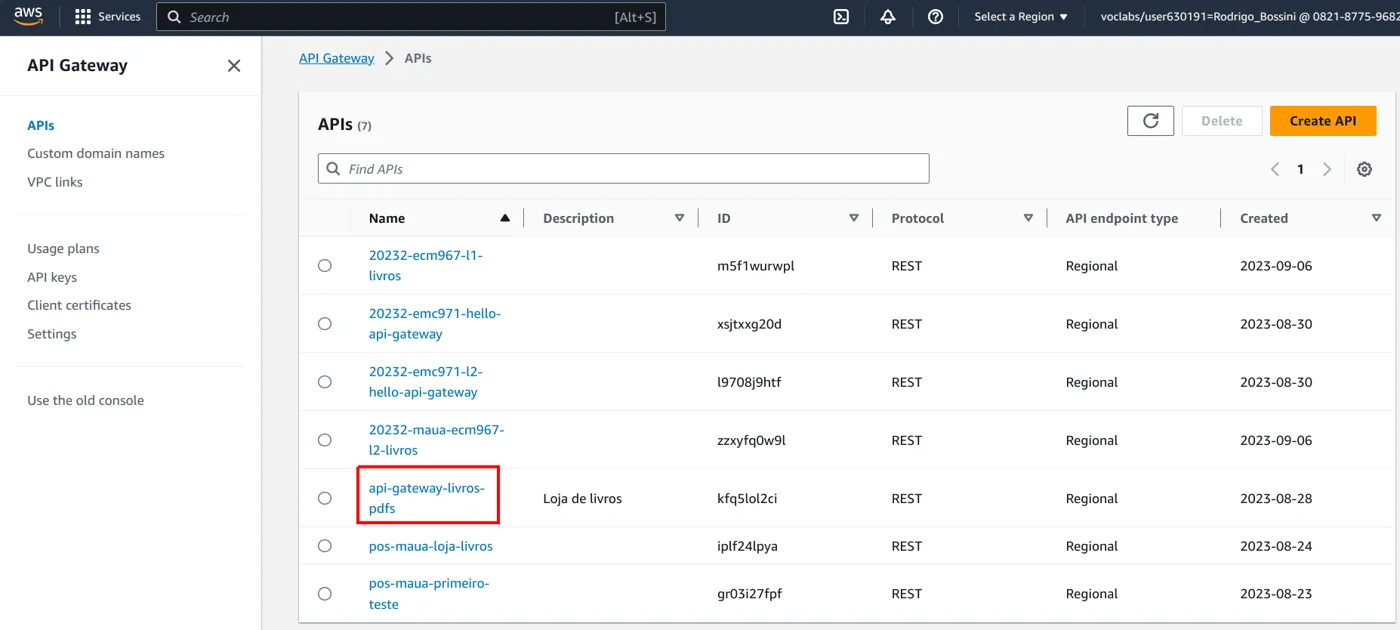This screenshot has width=1400, height=630.
Task: Open table preferences gear icon
Action: [x=1364, y=169]
